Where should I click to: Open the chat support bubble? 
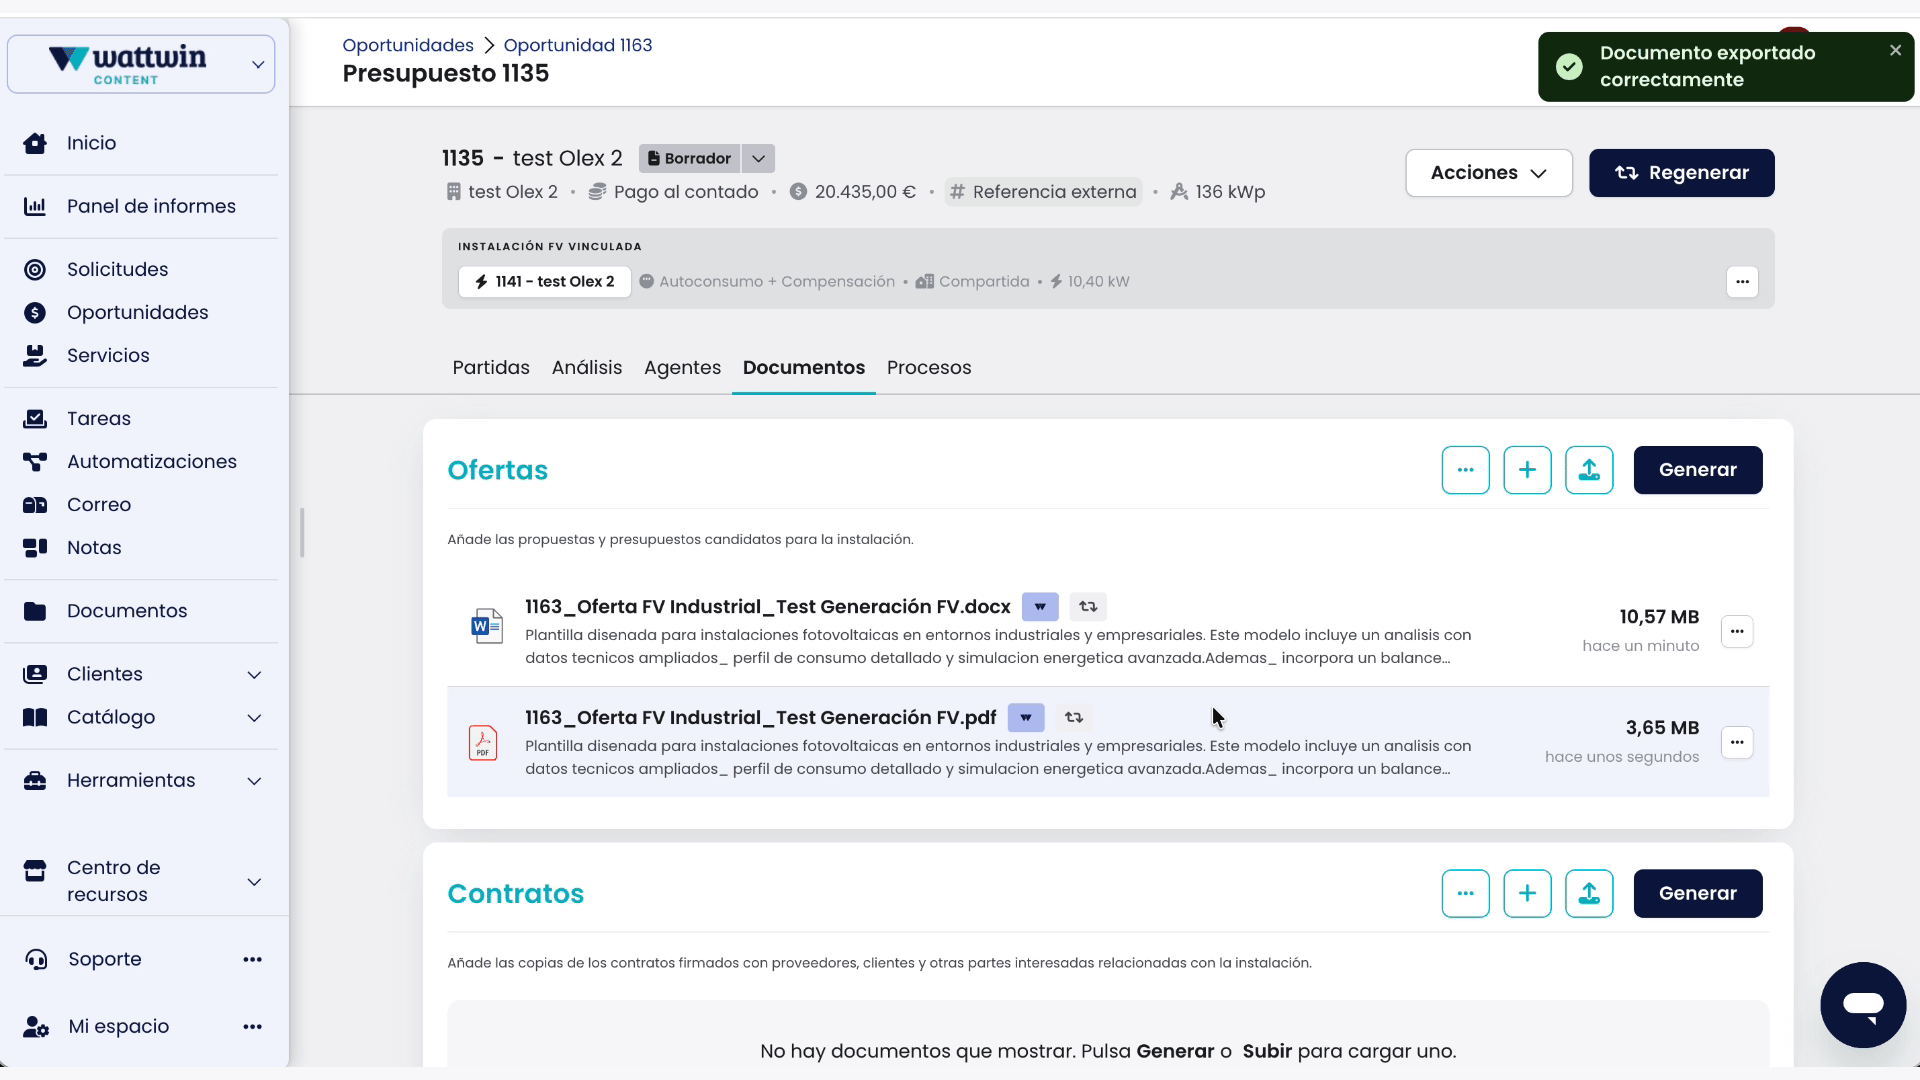point(1863,1004)
